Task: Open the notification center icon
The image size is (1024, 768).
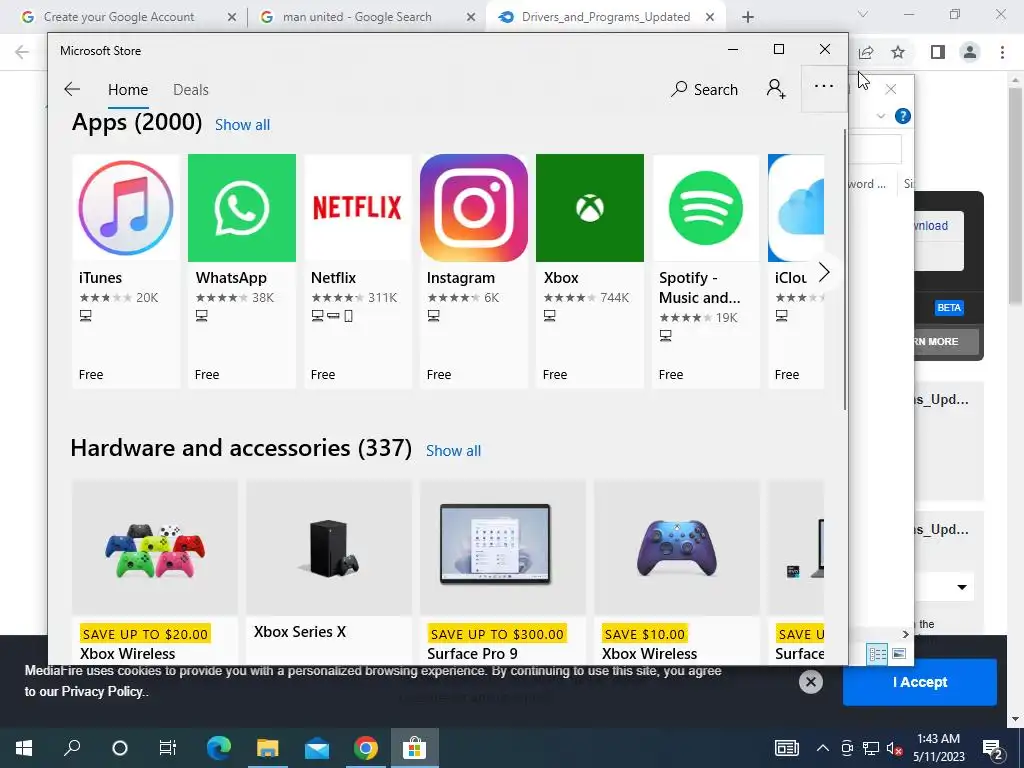Action: (x=994, y=750)
